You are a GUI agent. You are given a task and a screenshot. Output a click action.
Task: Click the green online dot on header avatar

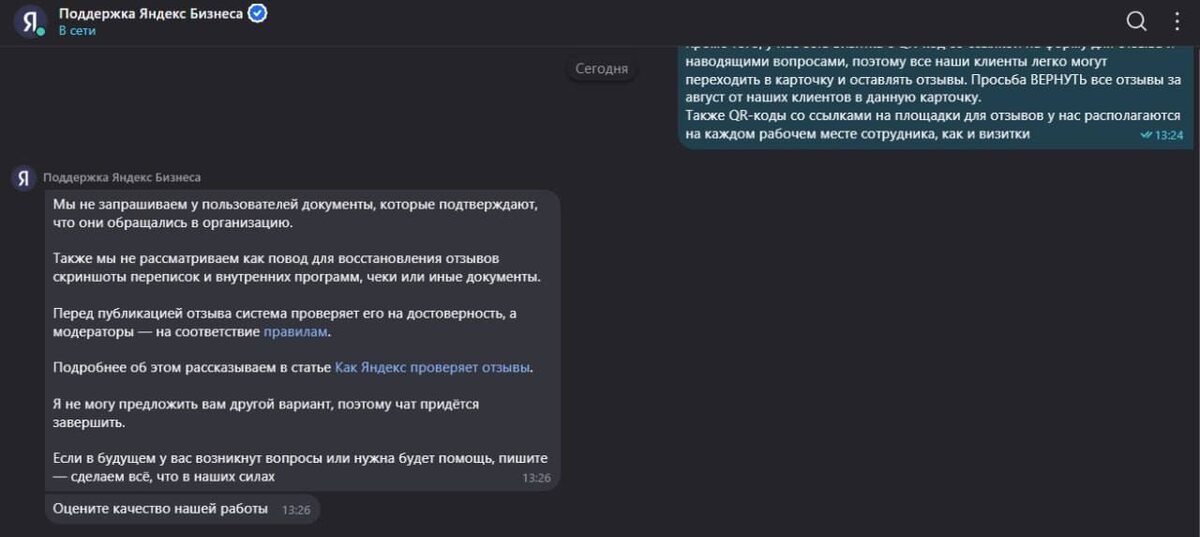coord(41,32)
